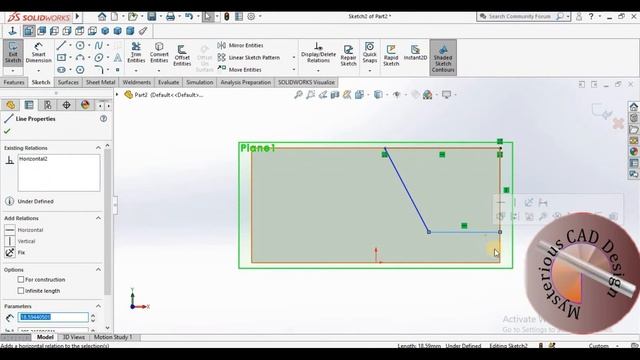Open the Offset Entities tool
Viewport: 640px width, 360px height.
point(182,55)
